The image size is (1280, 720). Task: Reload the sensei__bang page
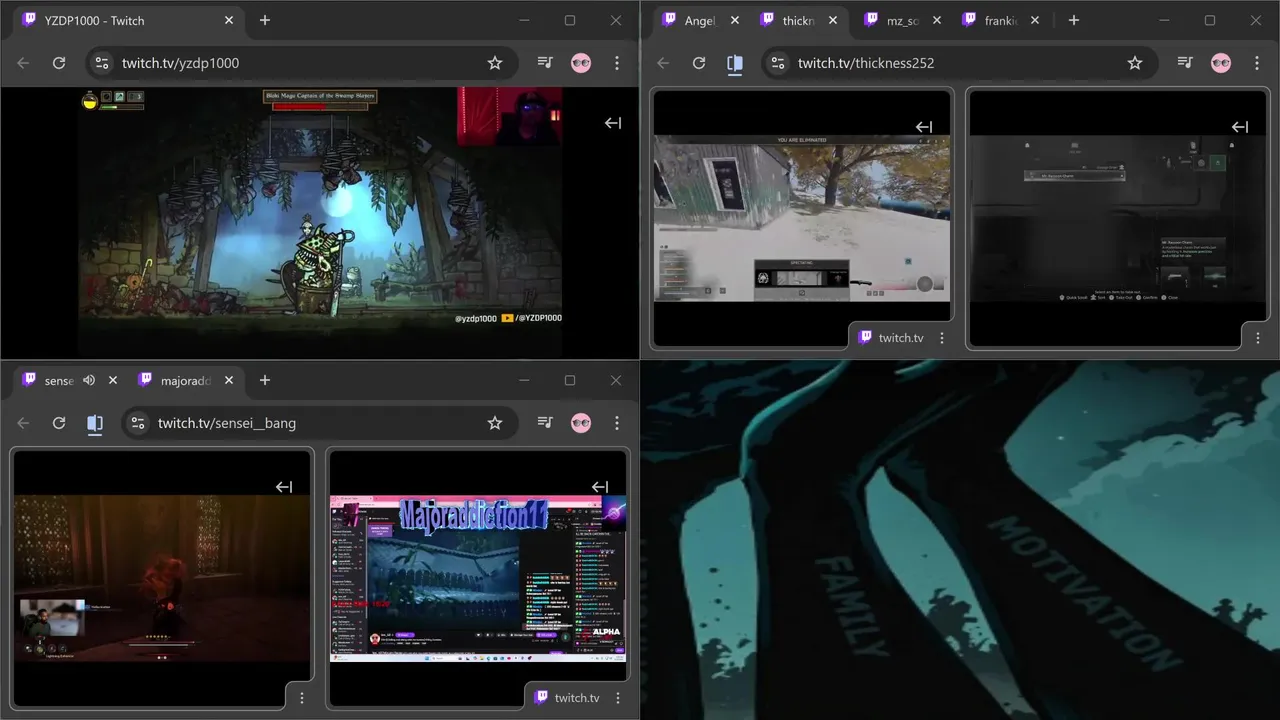point(59,423)
